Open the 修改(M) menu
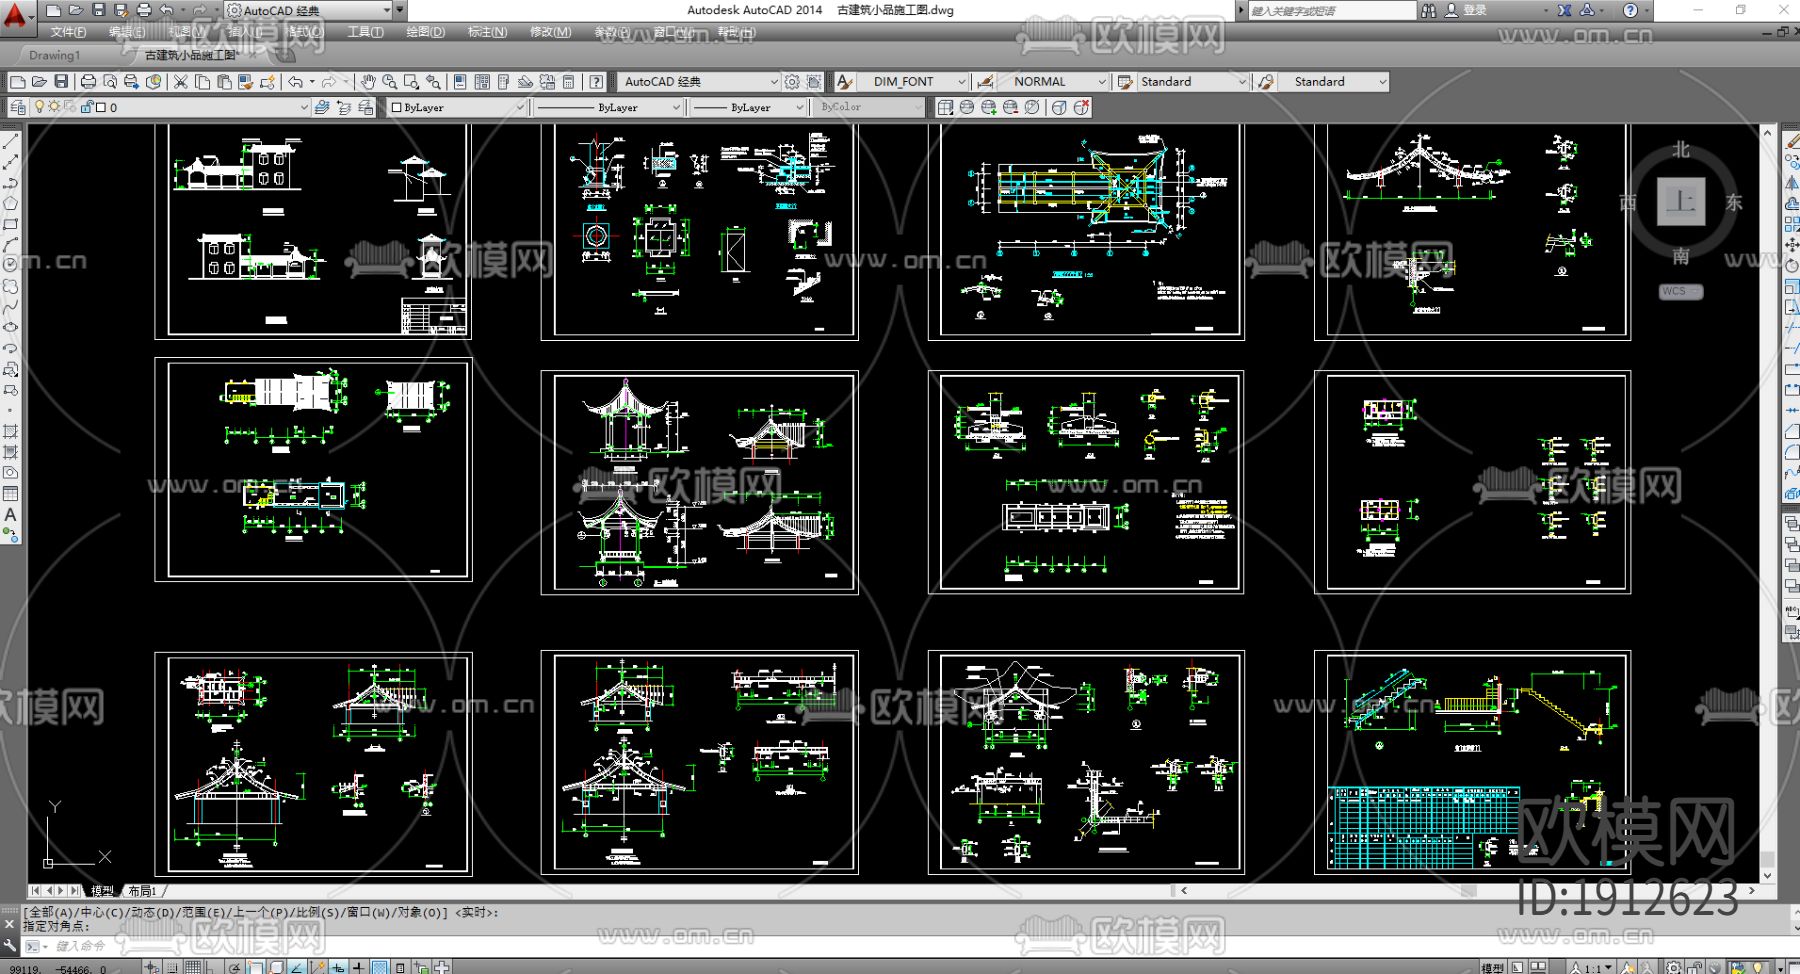This screenshot has height=974, width=1800. (x=550, y=32)
